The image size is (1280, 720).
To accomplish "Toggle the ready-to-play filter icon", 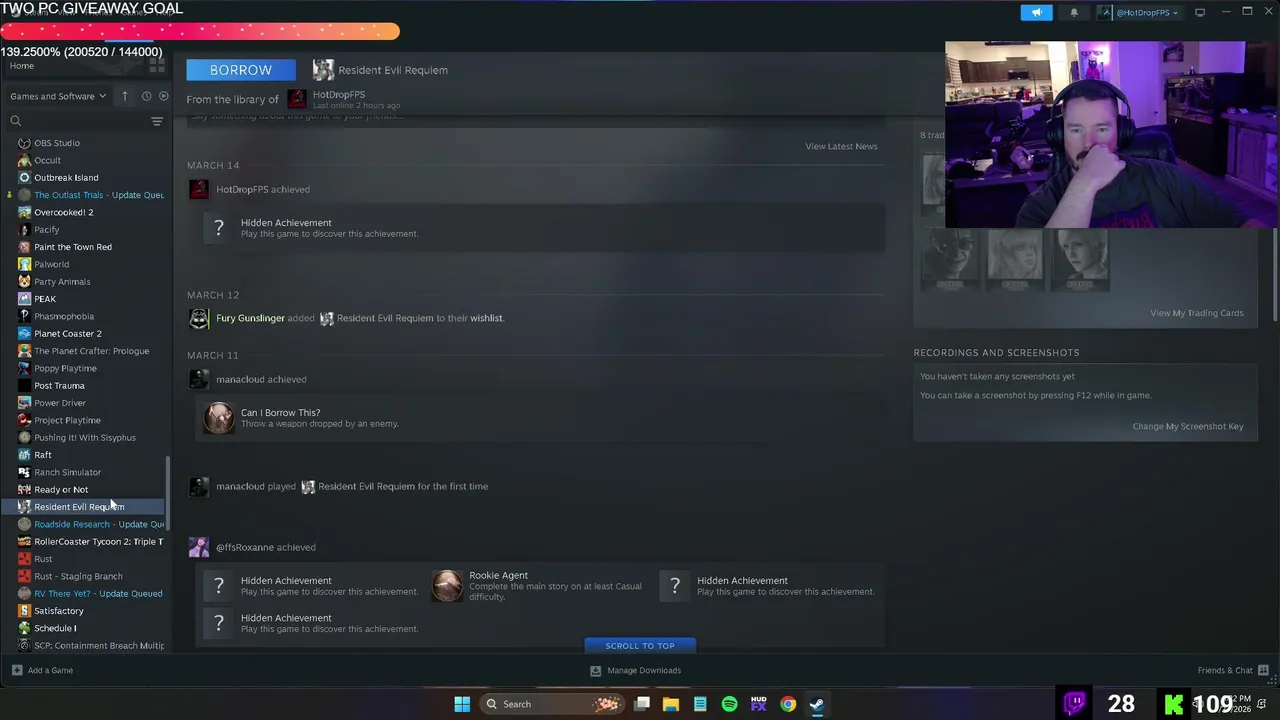I will [163, 96].
